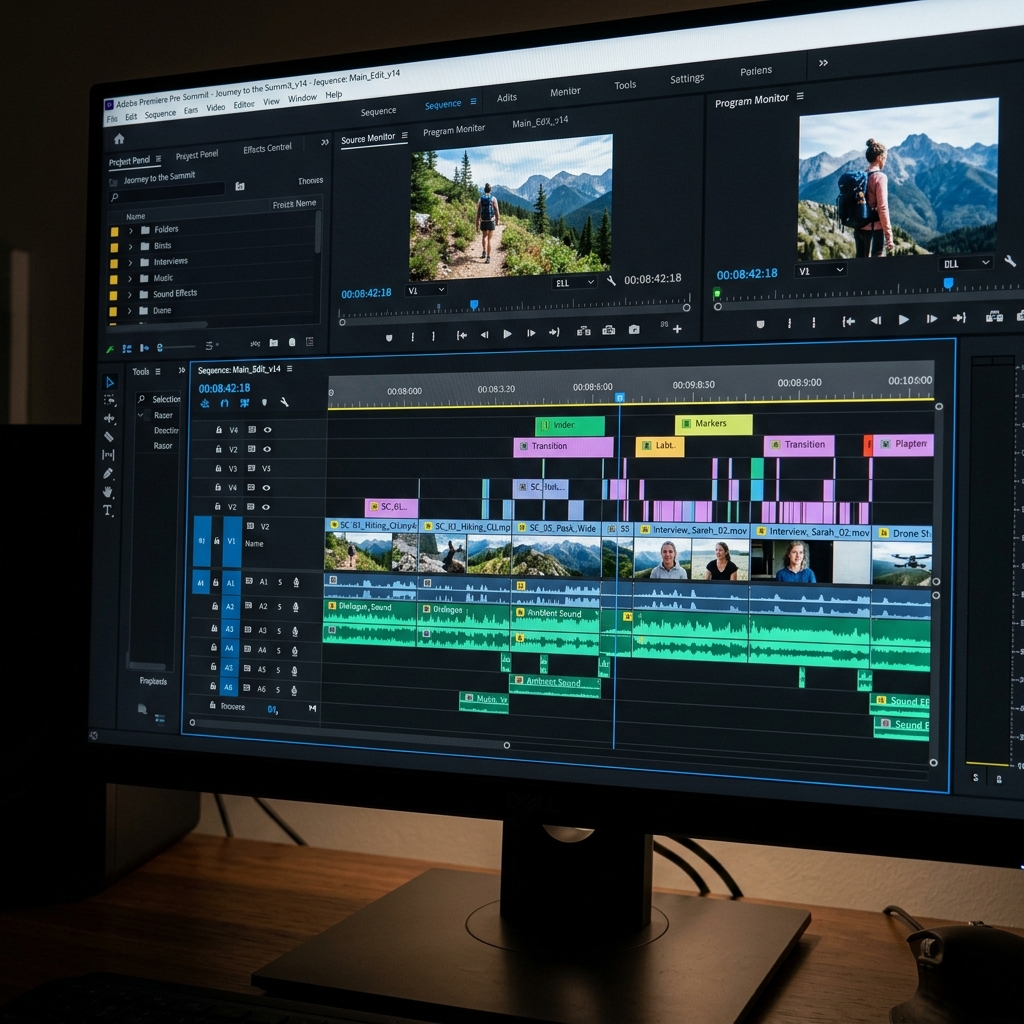Select the Pen tool

(x=108, y=473)
